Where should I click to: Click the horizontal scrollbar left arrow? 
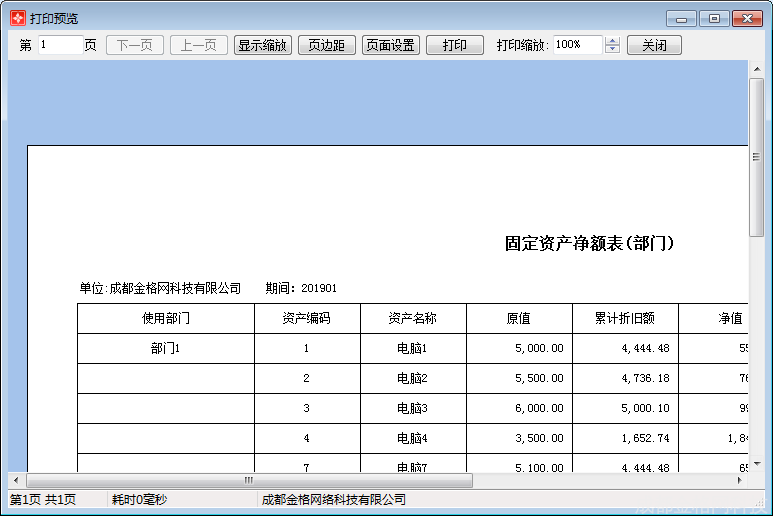pyautogui.click(x=15, y=481)
